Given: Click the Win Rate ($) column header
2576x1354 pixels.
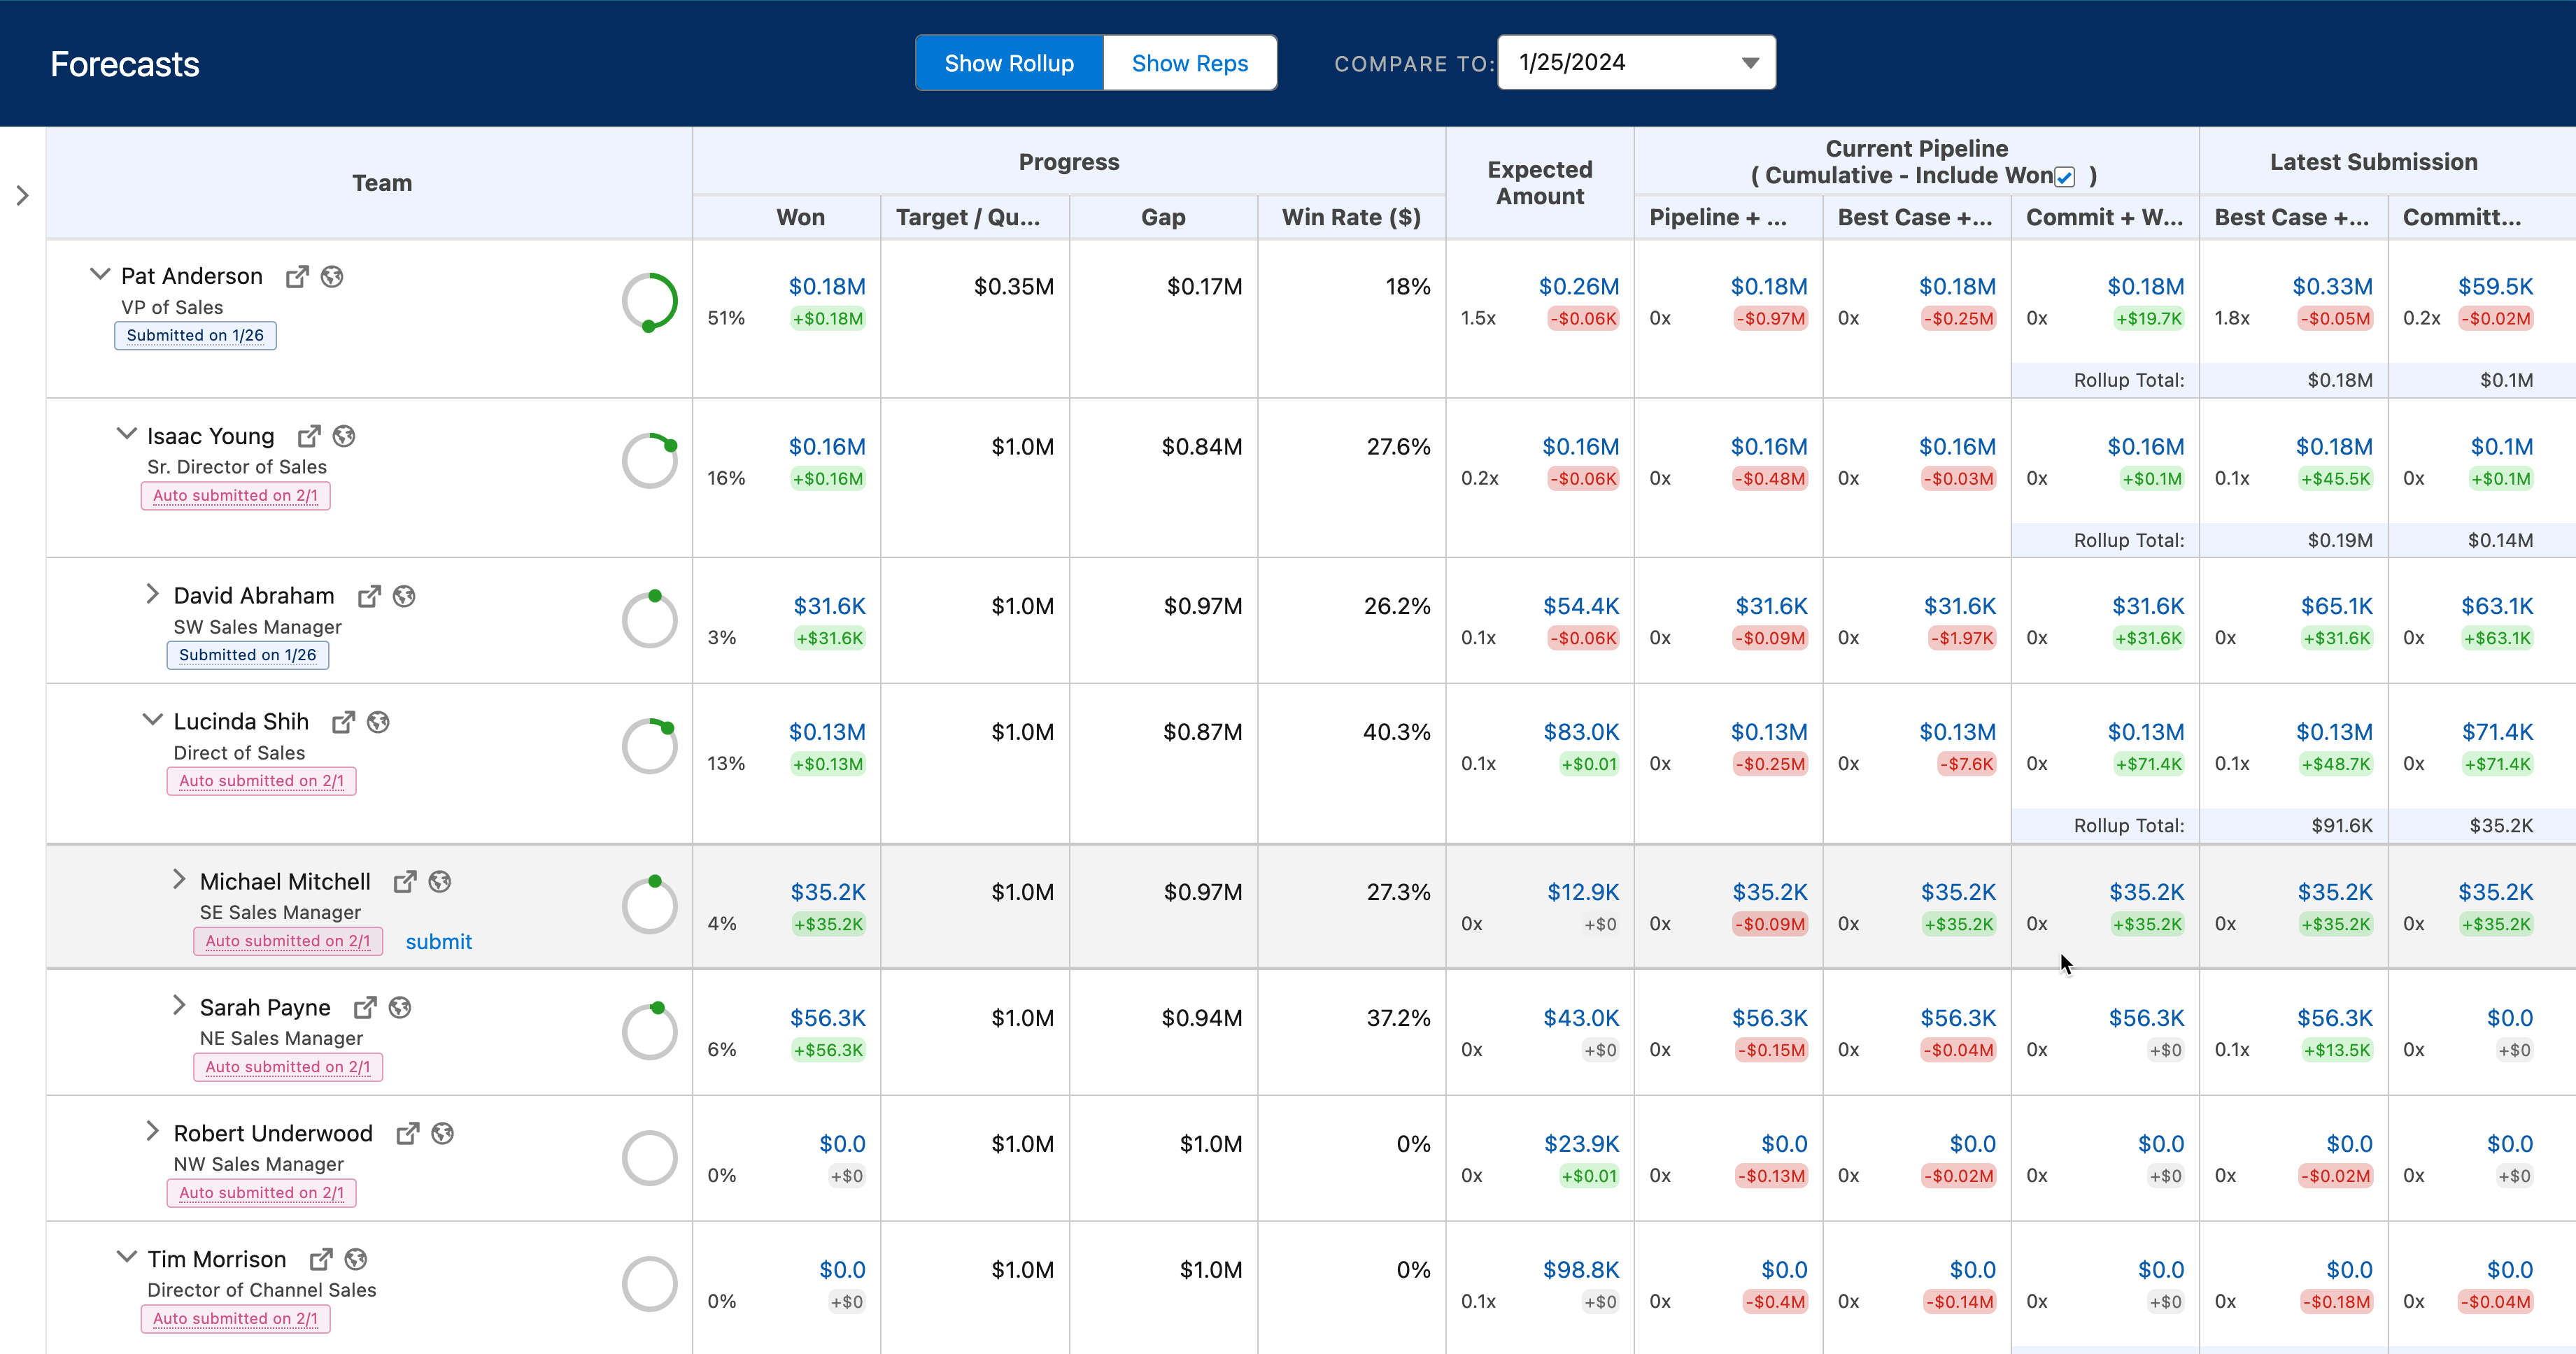Looking at the screenshot, I should click(1351, 218).
